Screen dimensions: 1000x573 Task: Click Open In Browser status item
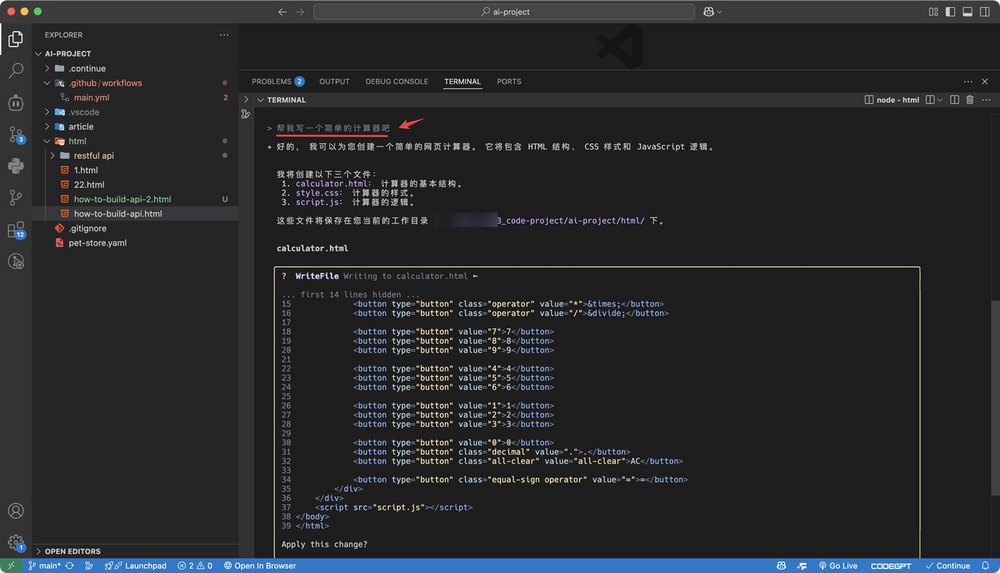pyautogui.click(x=260, y=566)
